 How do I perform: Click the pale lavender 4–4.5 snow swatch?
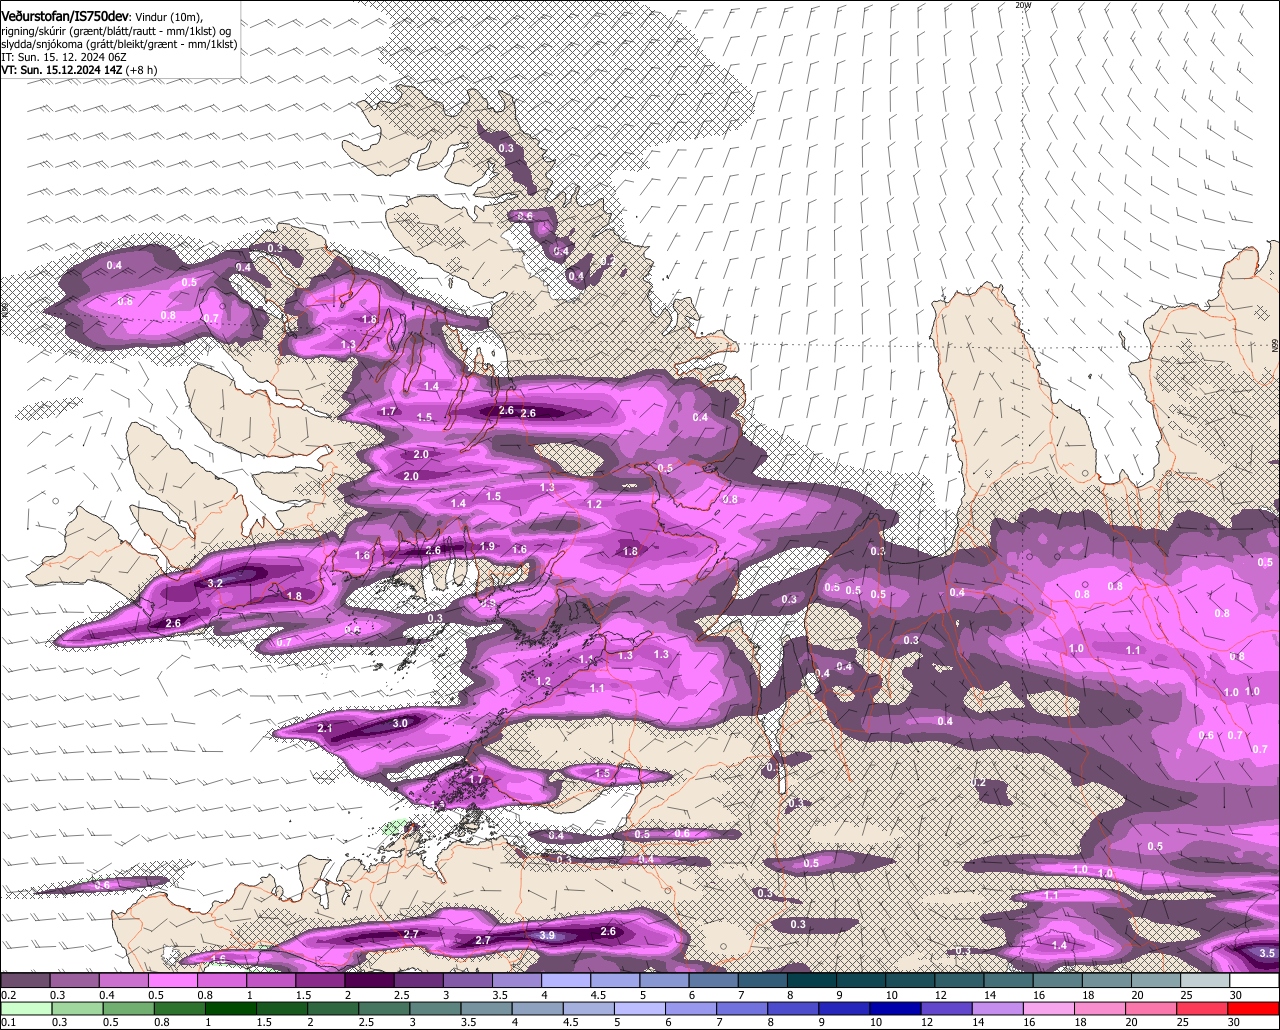click(x=568, y=980)
